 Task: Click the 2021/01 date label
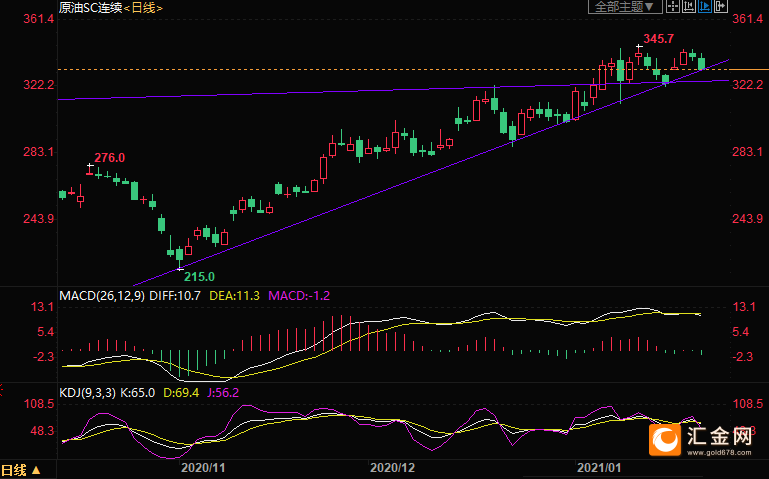[599, 468]
